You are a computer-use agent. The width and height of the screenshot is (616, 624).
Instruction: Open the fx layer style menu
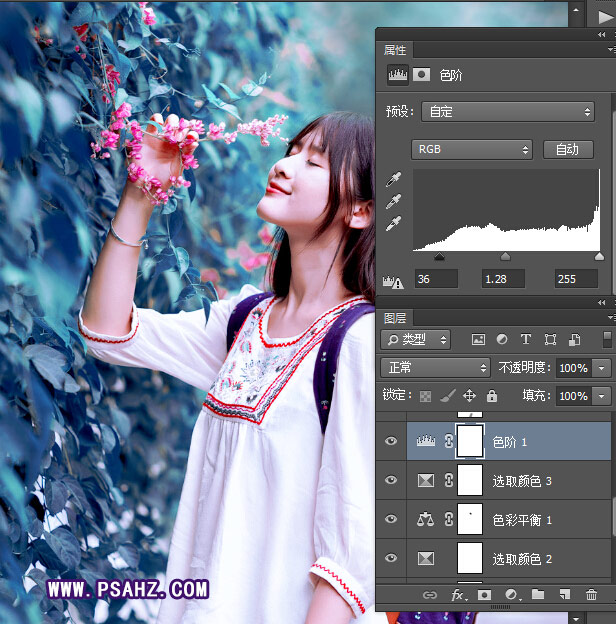tap(458, 595)
